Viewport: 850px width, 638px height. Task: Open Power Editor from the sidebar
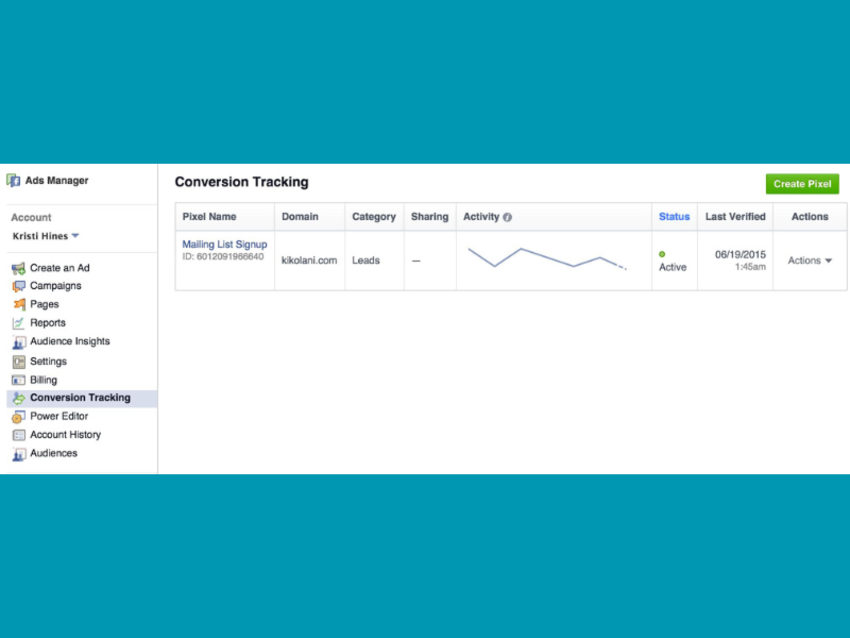(59, 416)
